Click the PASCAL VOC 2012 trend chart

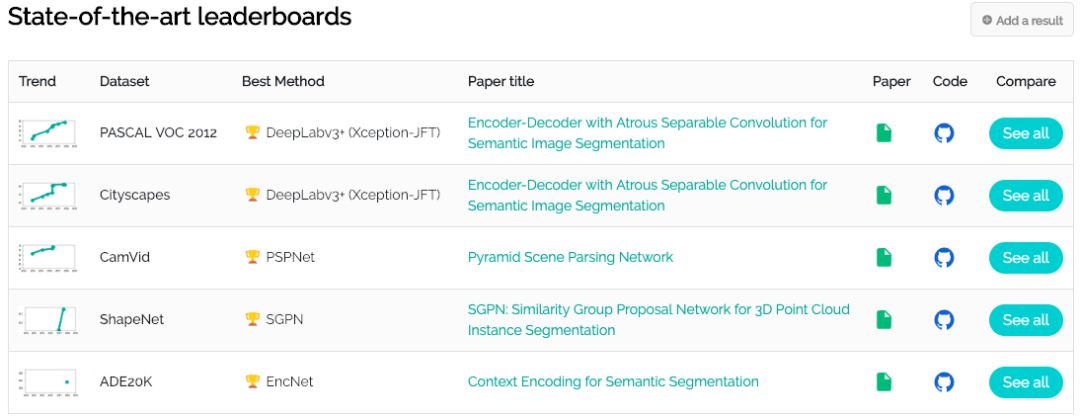[x=47, y=132]
